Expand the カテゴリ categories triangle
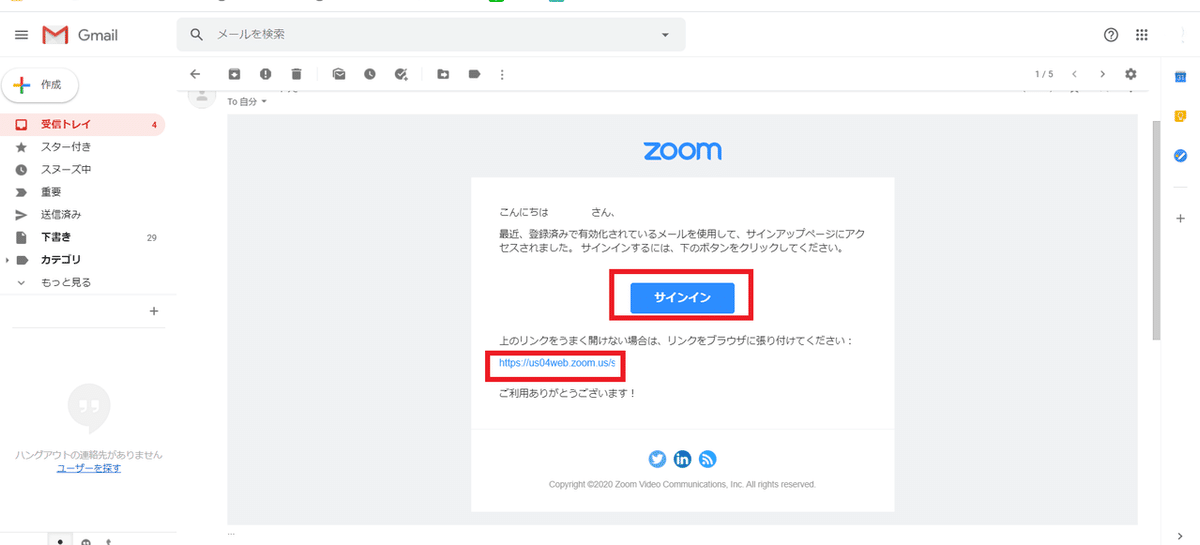The height and width of the screenshot is (545, 1200). tap(8, 260)
